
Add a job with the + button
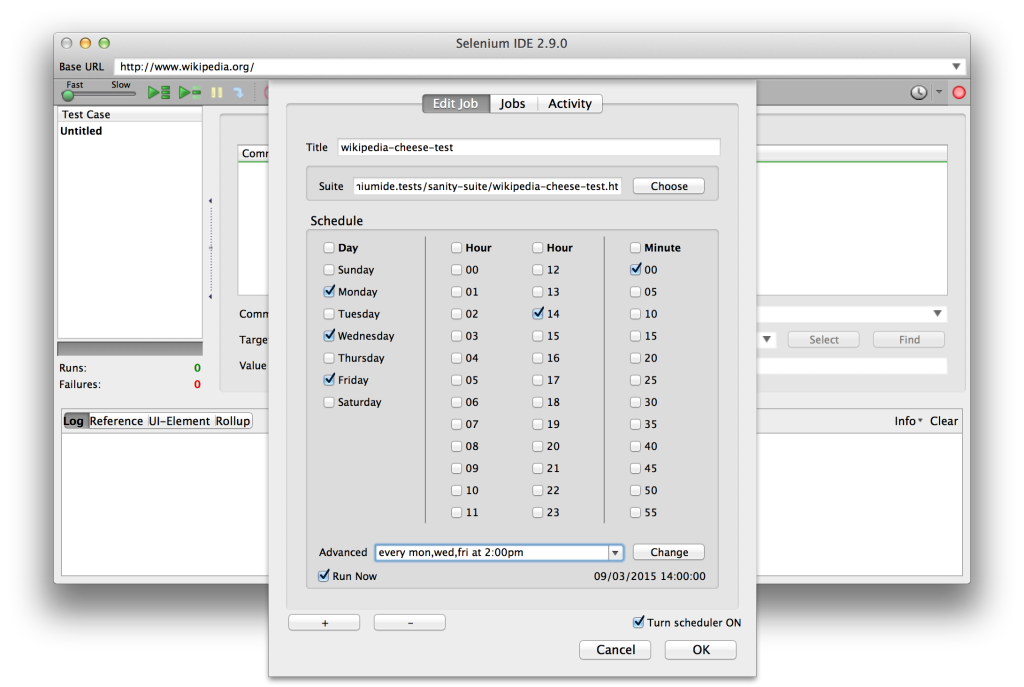(x=325, y=623)
